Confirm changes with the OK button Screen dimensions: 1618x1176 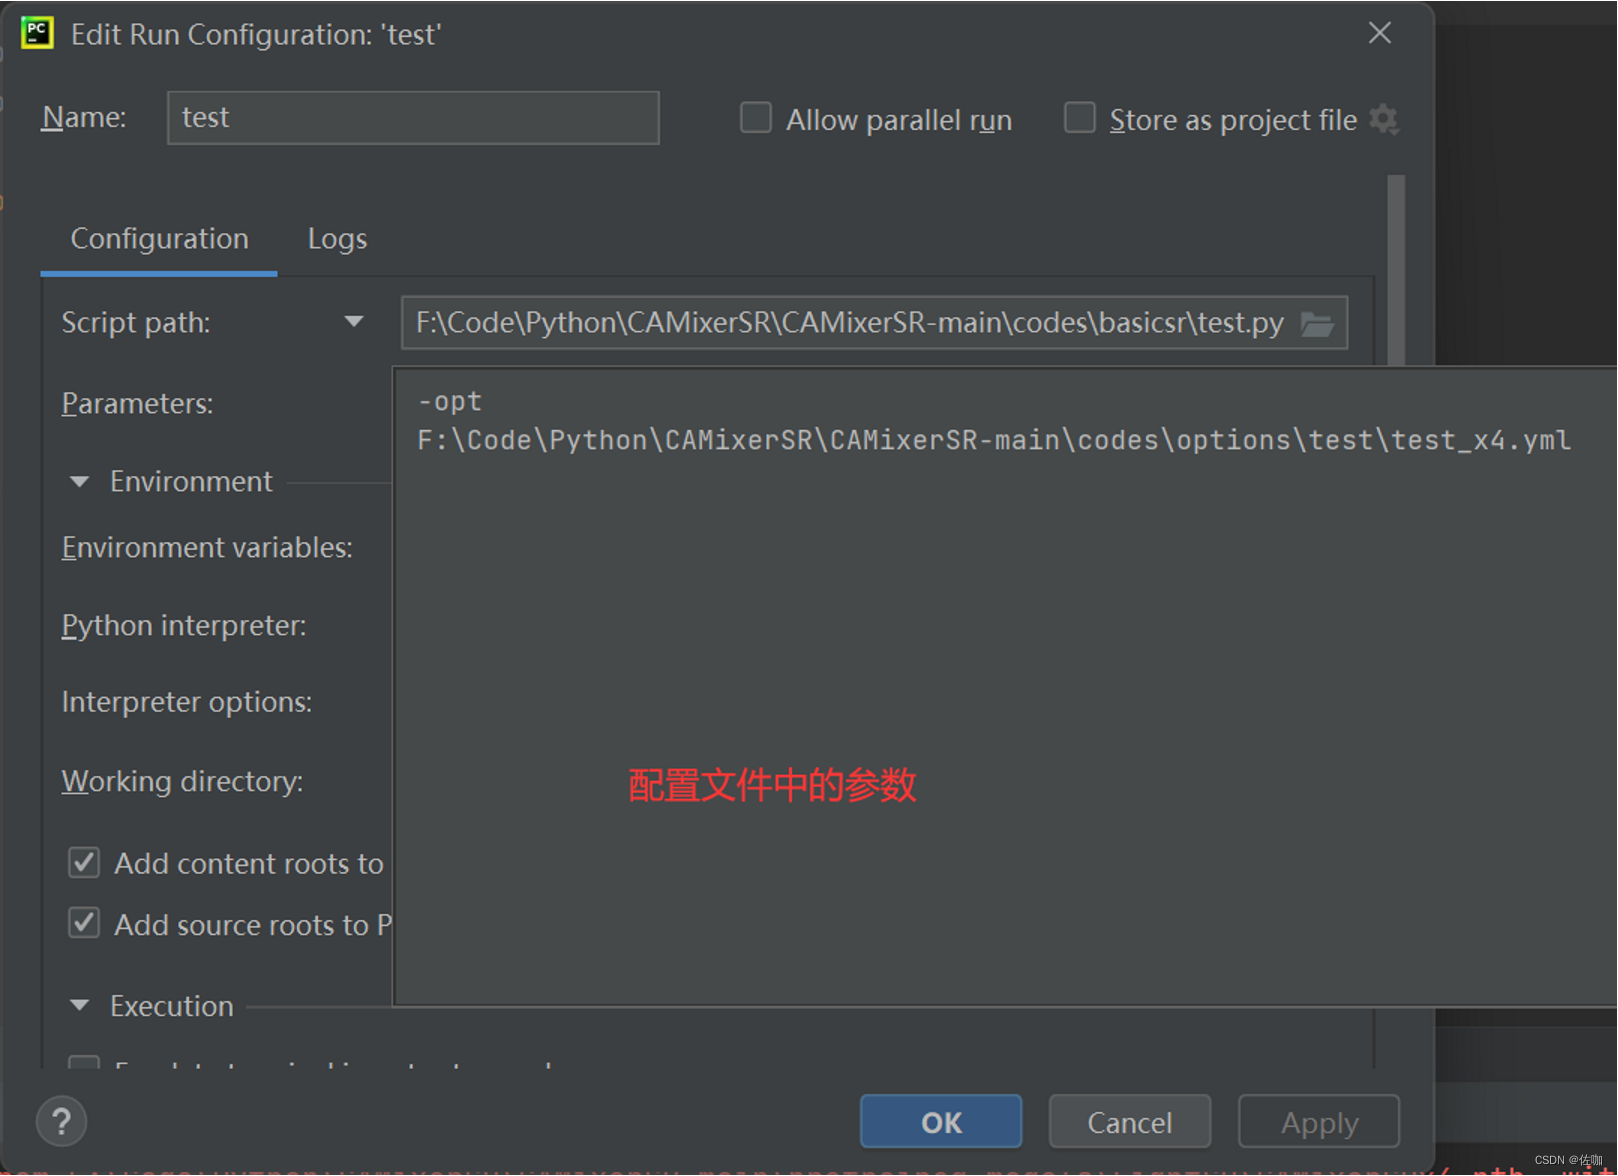point(940,1121)
